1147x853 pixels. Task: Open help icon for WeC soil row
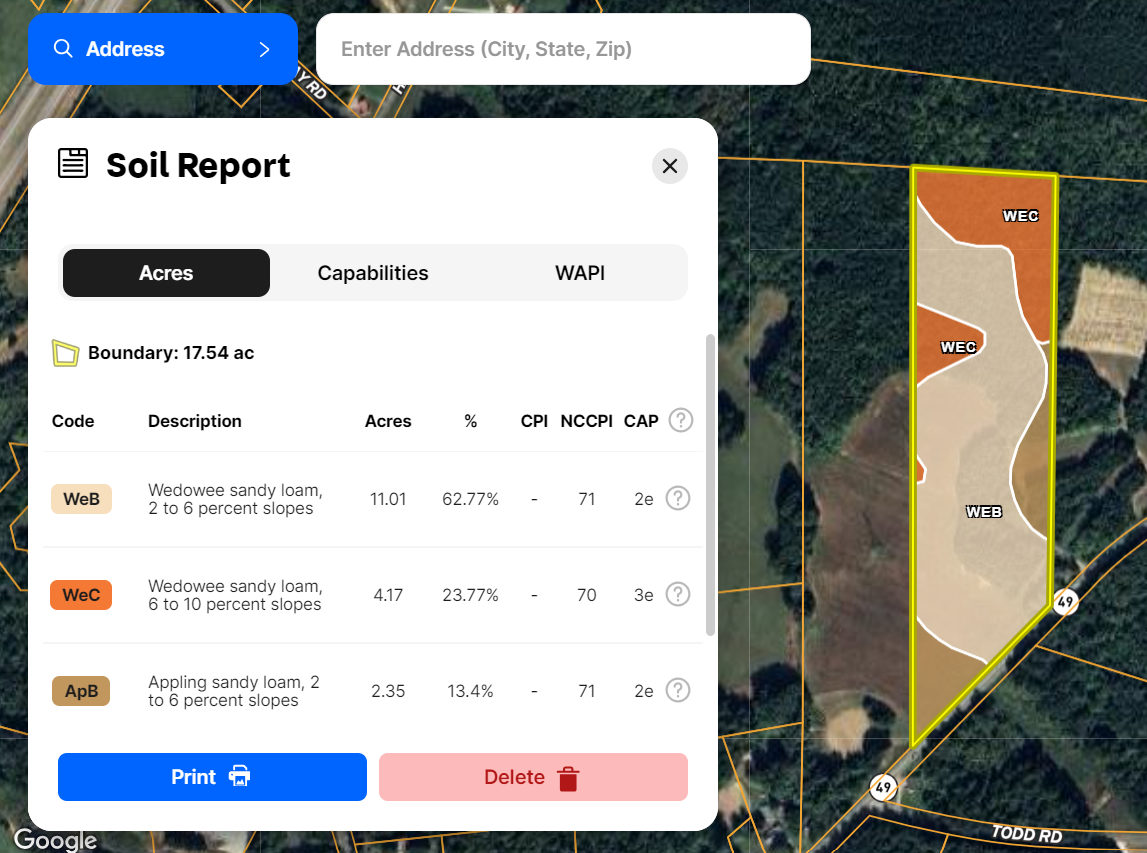[x=677, y=594]
